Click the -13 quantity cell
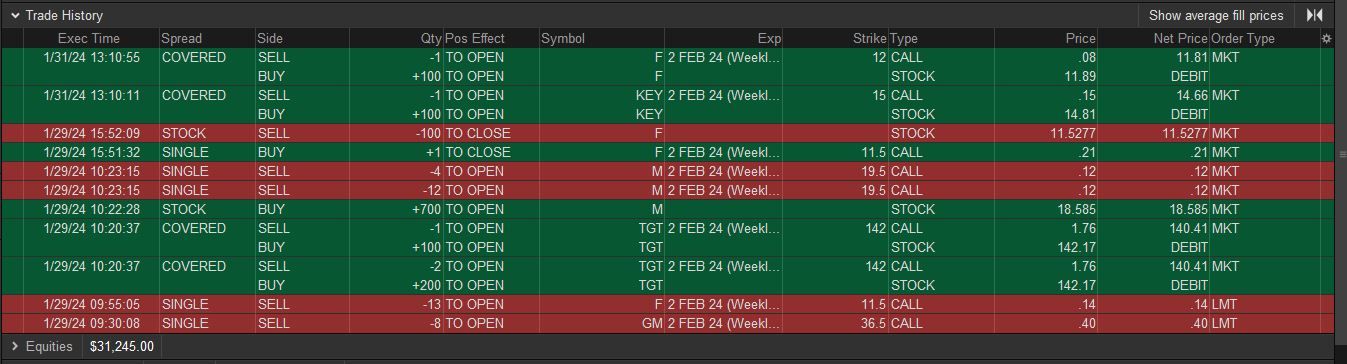This screenshot has width=1347, height=364. click(x=396, y=305)
